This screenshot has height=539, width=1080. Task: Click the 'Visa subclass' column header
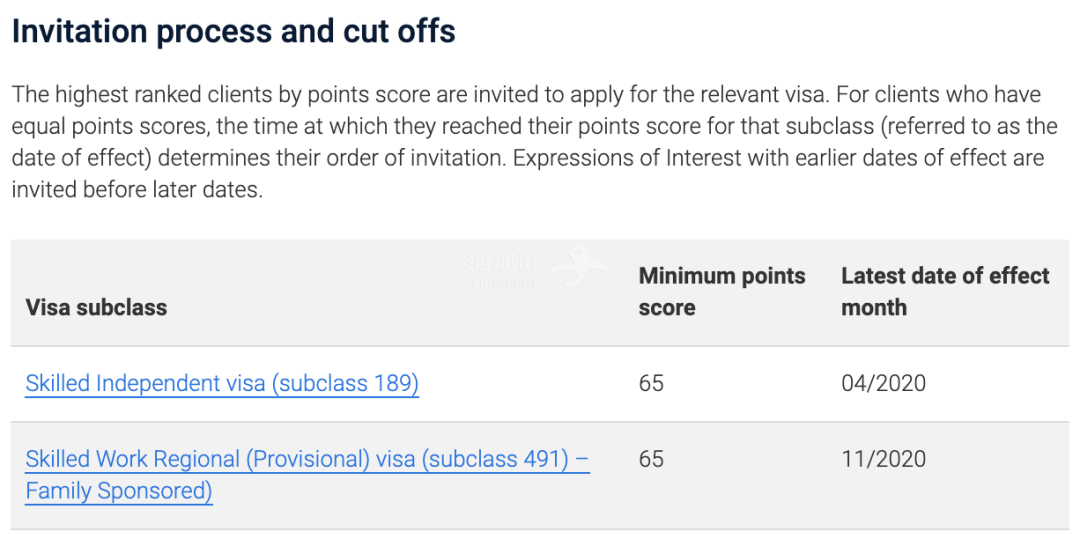click(96, 307)
